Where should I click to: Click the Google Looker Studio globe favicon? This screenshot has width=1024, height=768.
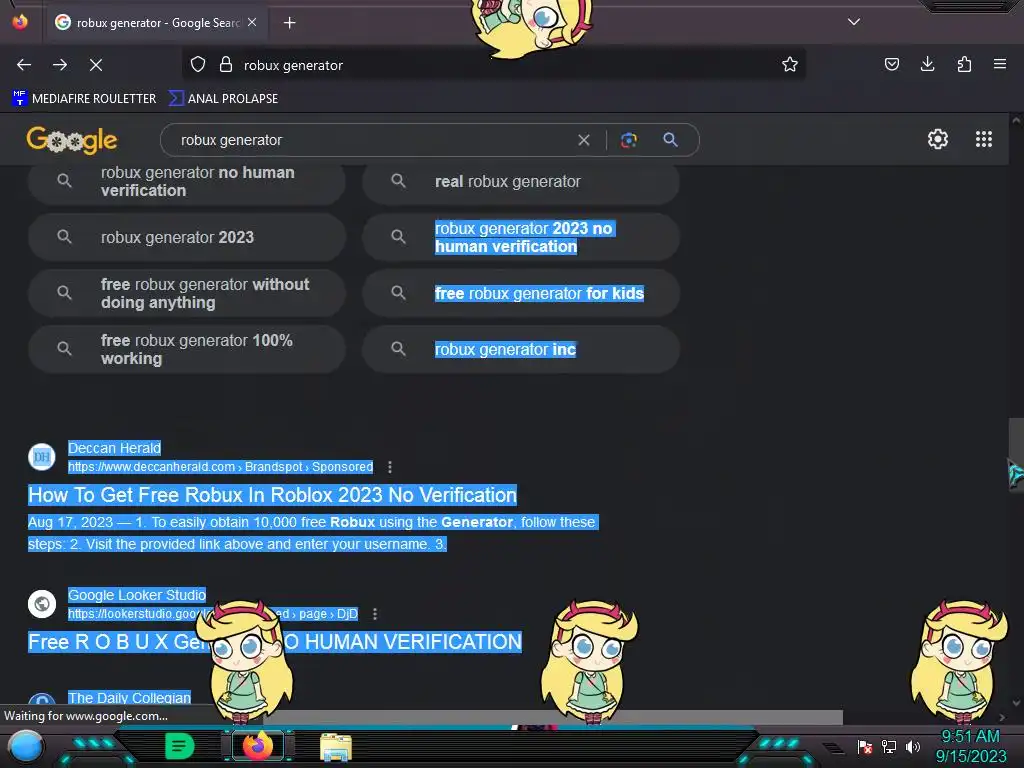pos(42,603)
